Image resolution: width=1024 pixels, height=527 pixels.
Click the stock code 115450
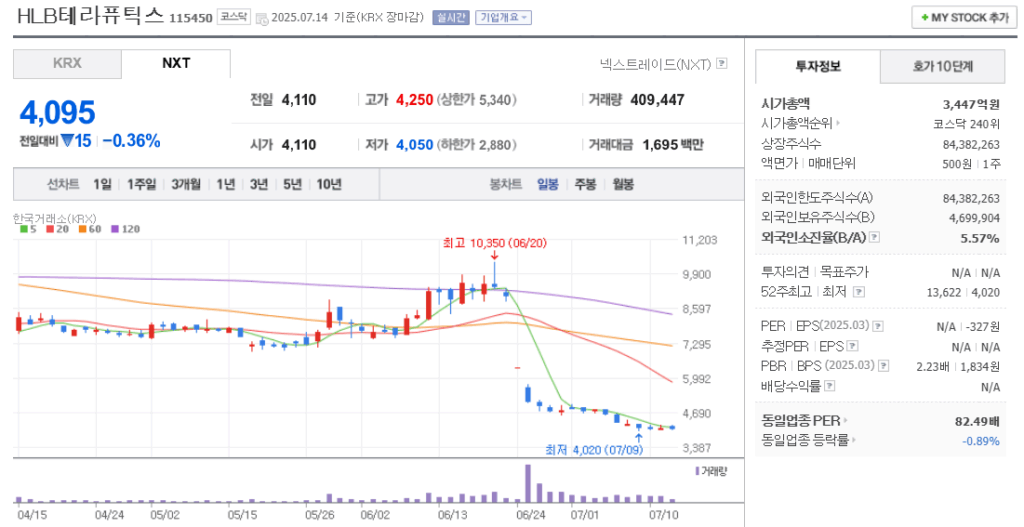tap(191, 18)
